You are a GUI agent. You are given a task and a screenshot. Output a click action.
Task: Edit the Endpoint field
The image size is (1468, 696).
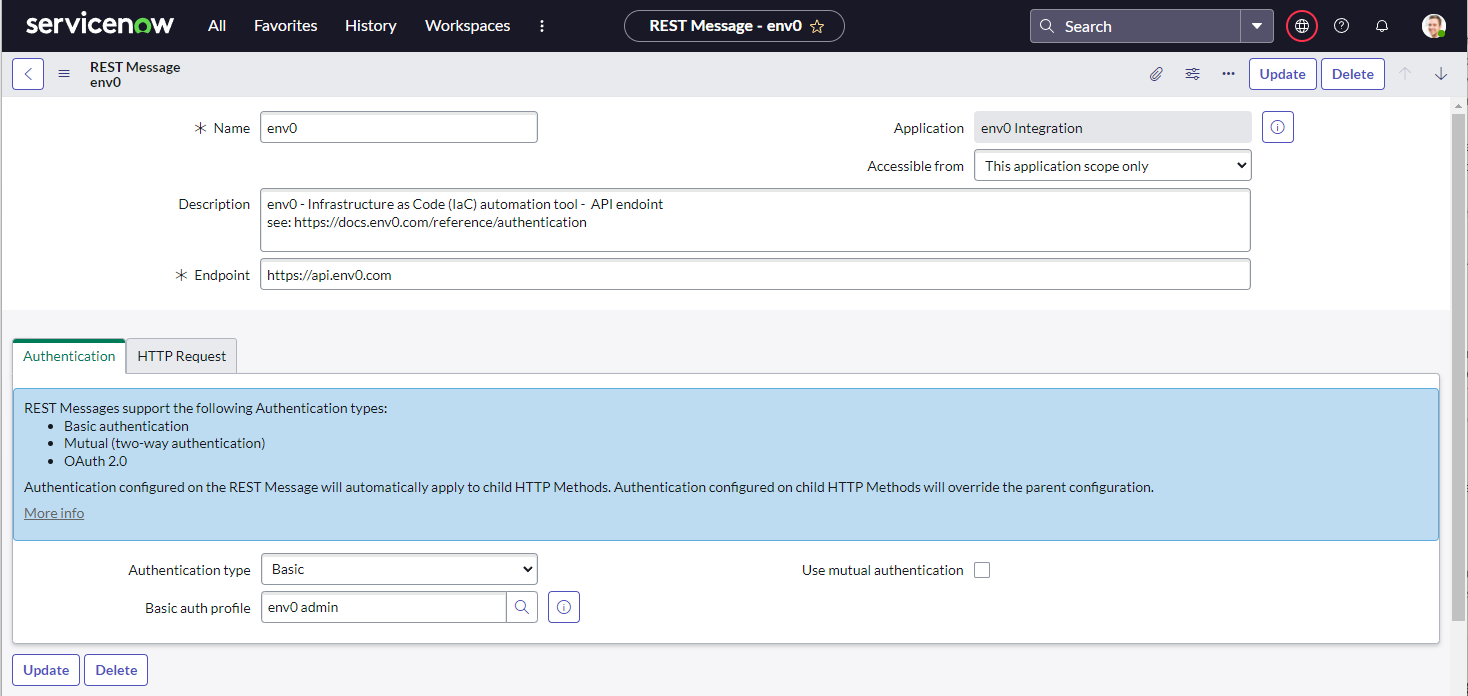755,275
